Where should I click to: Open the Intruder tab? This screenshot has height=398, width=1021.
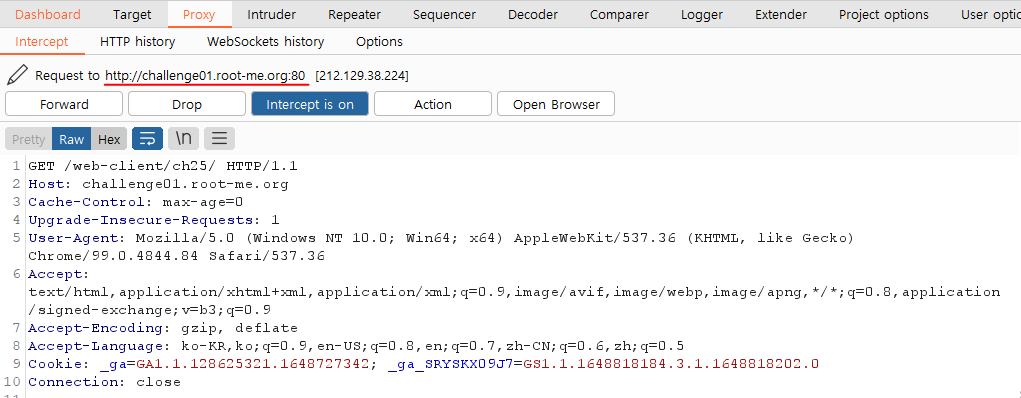272,14
